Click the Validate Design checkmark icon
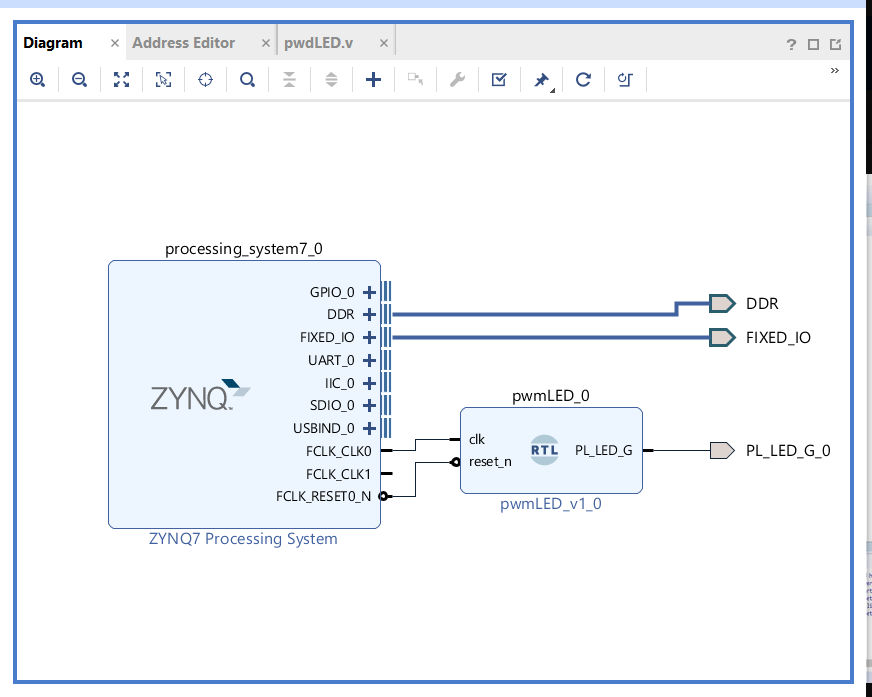The width and height of the screenshot is (872, 697). [499, 80]
